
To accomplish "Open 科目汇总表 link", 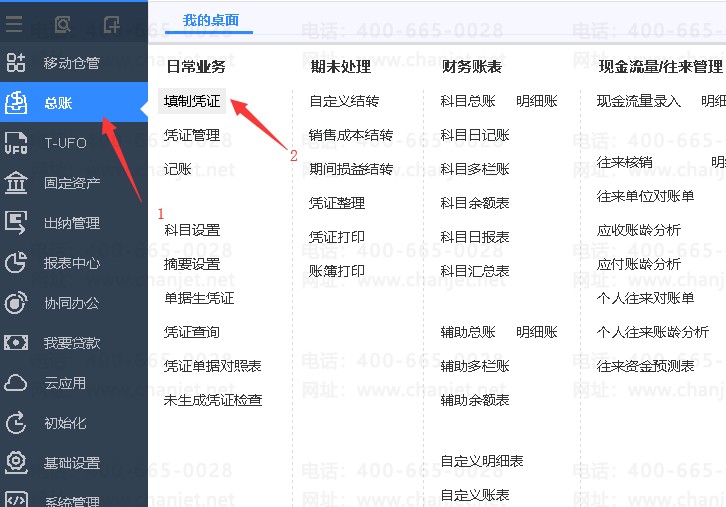I will pyautogui.click(x=475, y=271).
